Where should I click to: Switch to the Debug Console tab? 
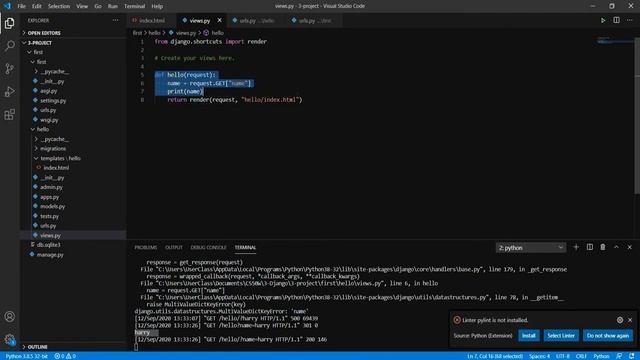(208, 247)
